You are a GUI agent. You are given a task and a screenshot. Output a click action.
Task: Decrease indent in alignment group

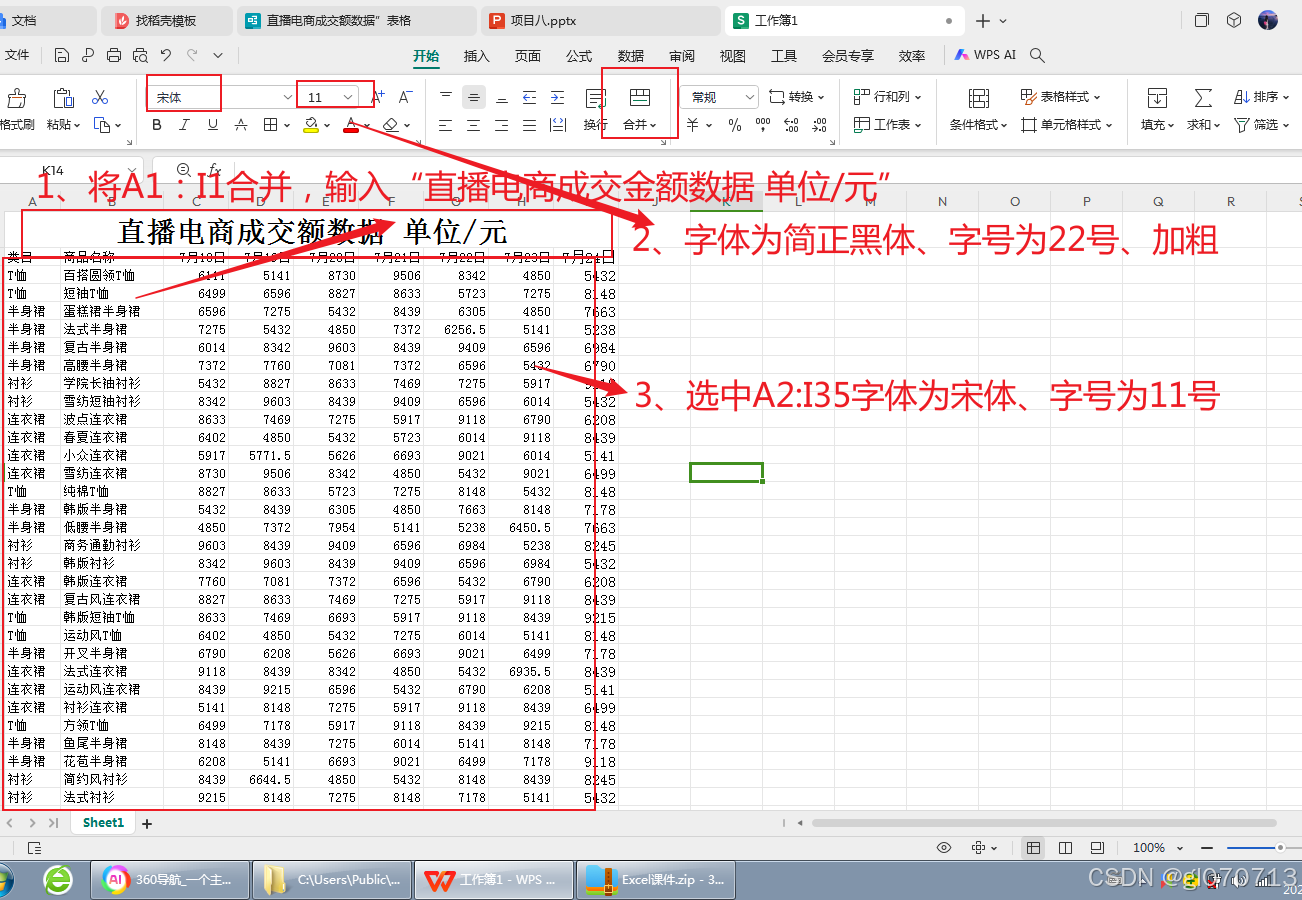pos(529,97)
